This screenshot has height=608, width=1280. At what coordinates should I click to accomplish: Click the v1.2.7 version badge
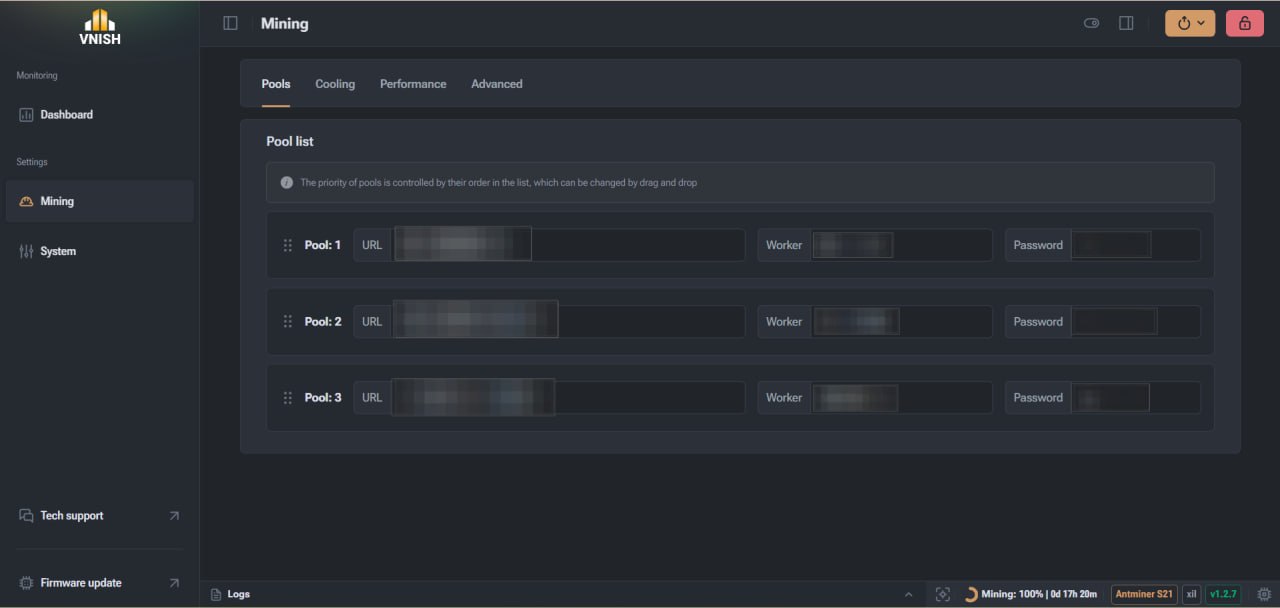pos(1223,594)
